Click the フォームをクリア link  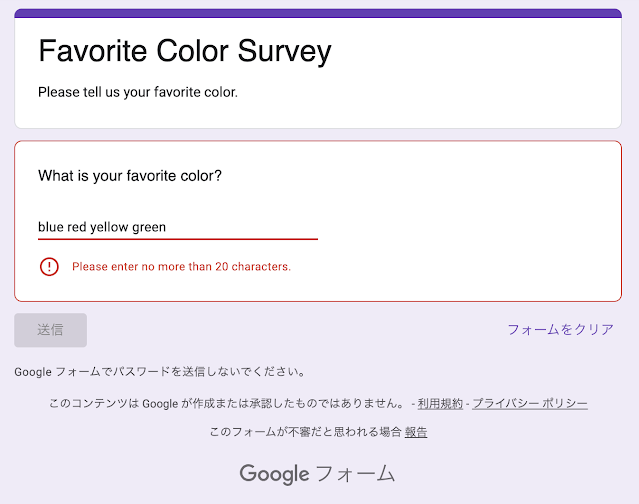560,329
